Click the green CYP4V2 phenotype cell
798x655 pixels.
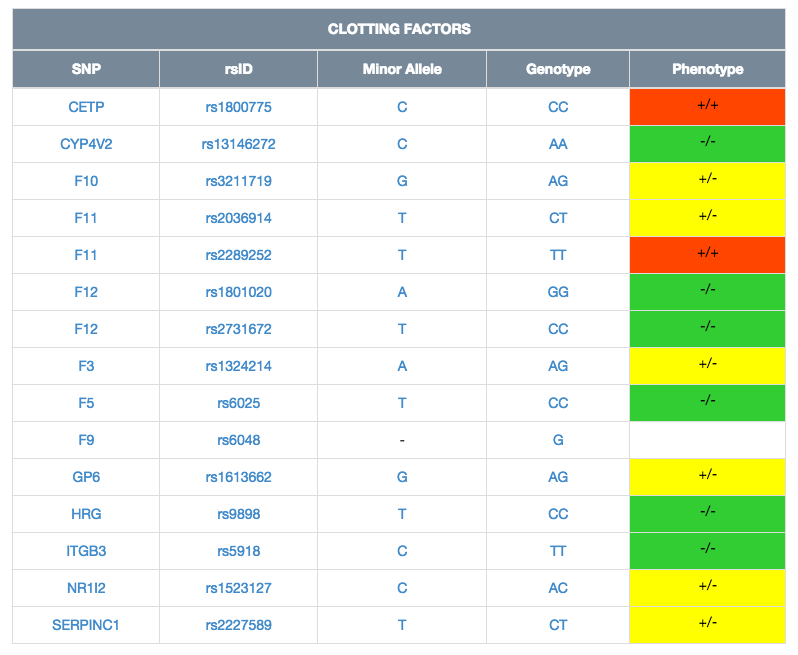coord(707,144)
